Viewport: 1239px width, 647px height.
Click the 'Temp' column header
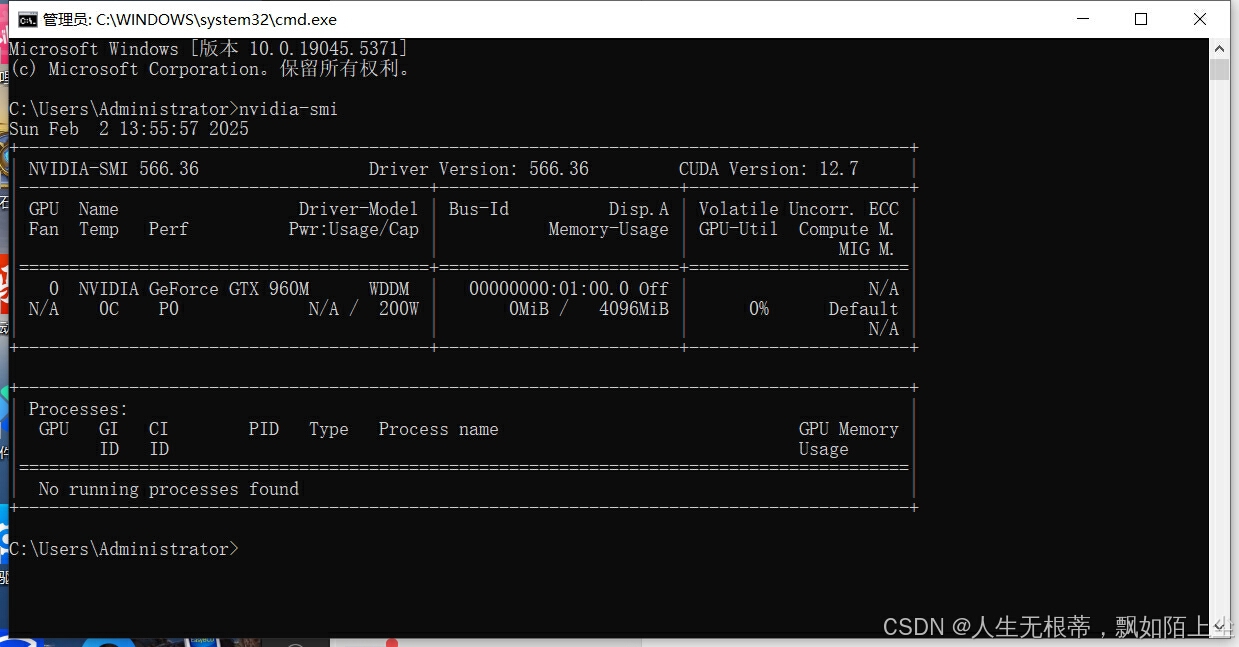[x=98, y=229]
